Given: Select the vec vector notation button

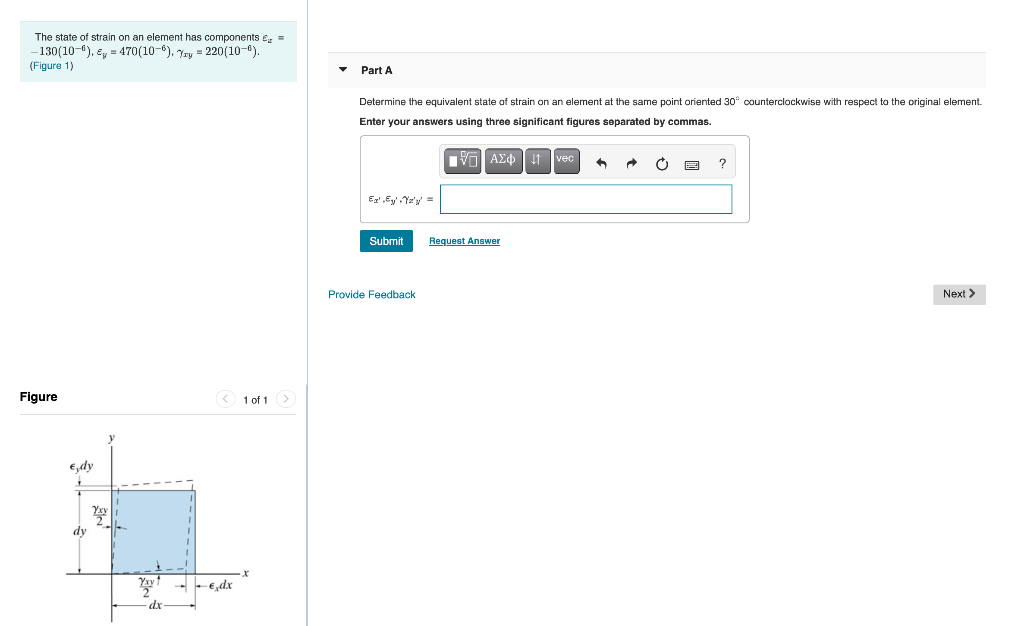Looking at the screenshot, I should (566, 160).
